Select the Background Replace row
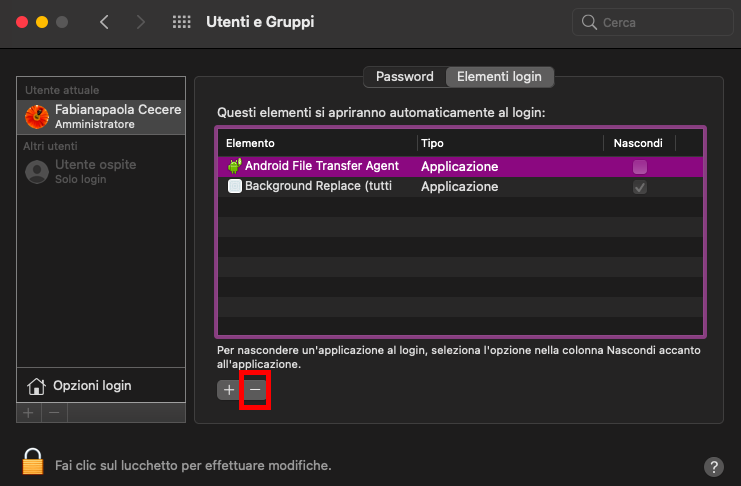The image size is (741, 486). (x=460, y=186)
